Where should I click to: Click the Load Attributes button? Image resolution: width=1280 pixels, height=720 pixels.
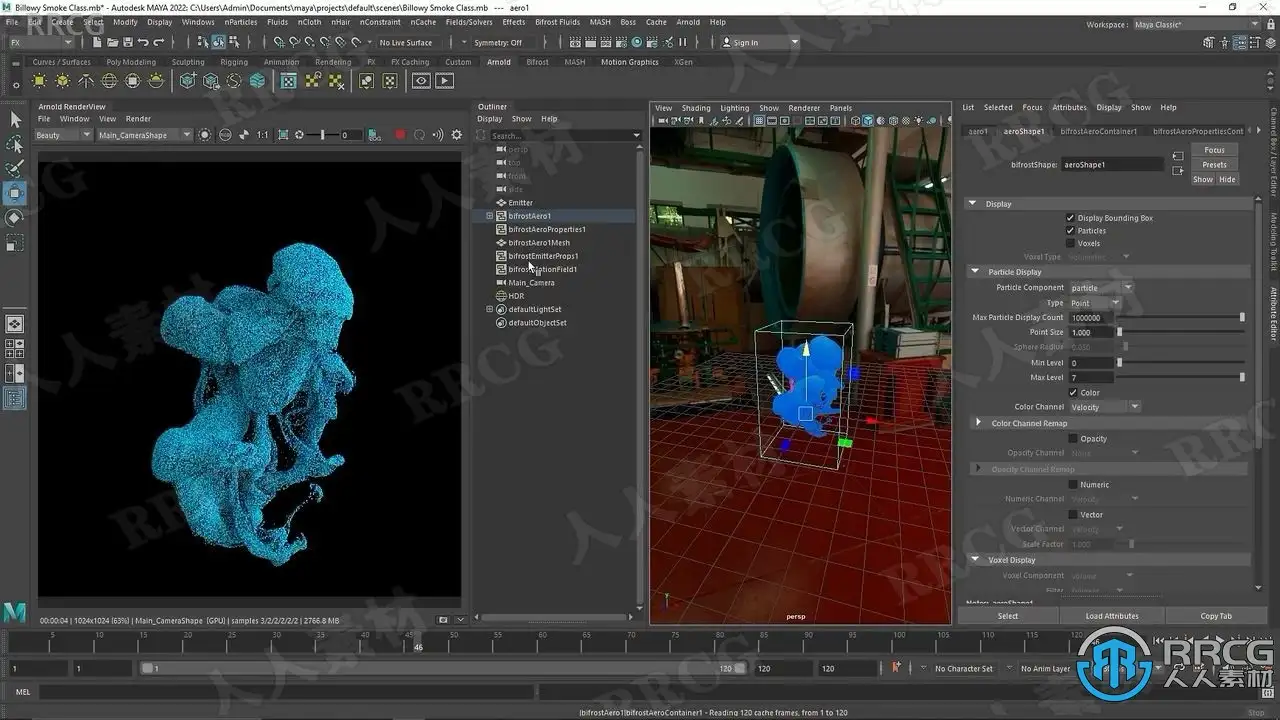click(1112, 616)
